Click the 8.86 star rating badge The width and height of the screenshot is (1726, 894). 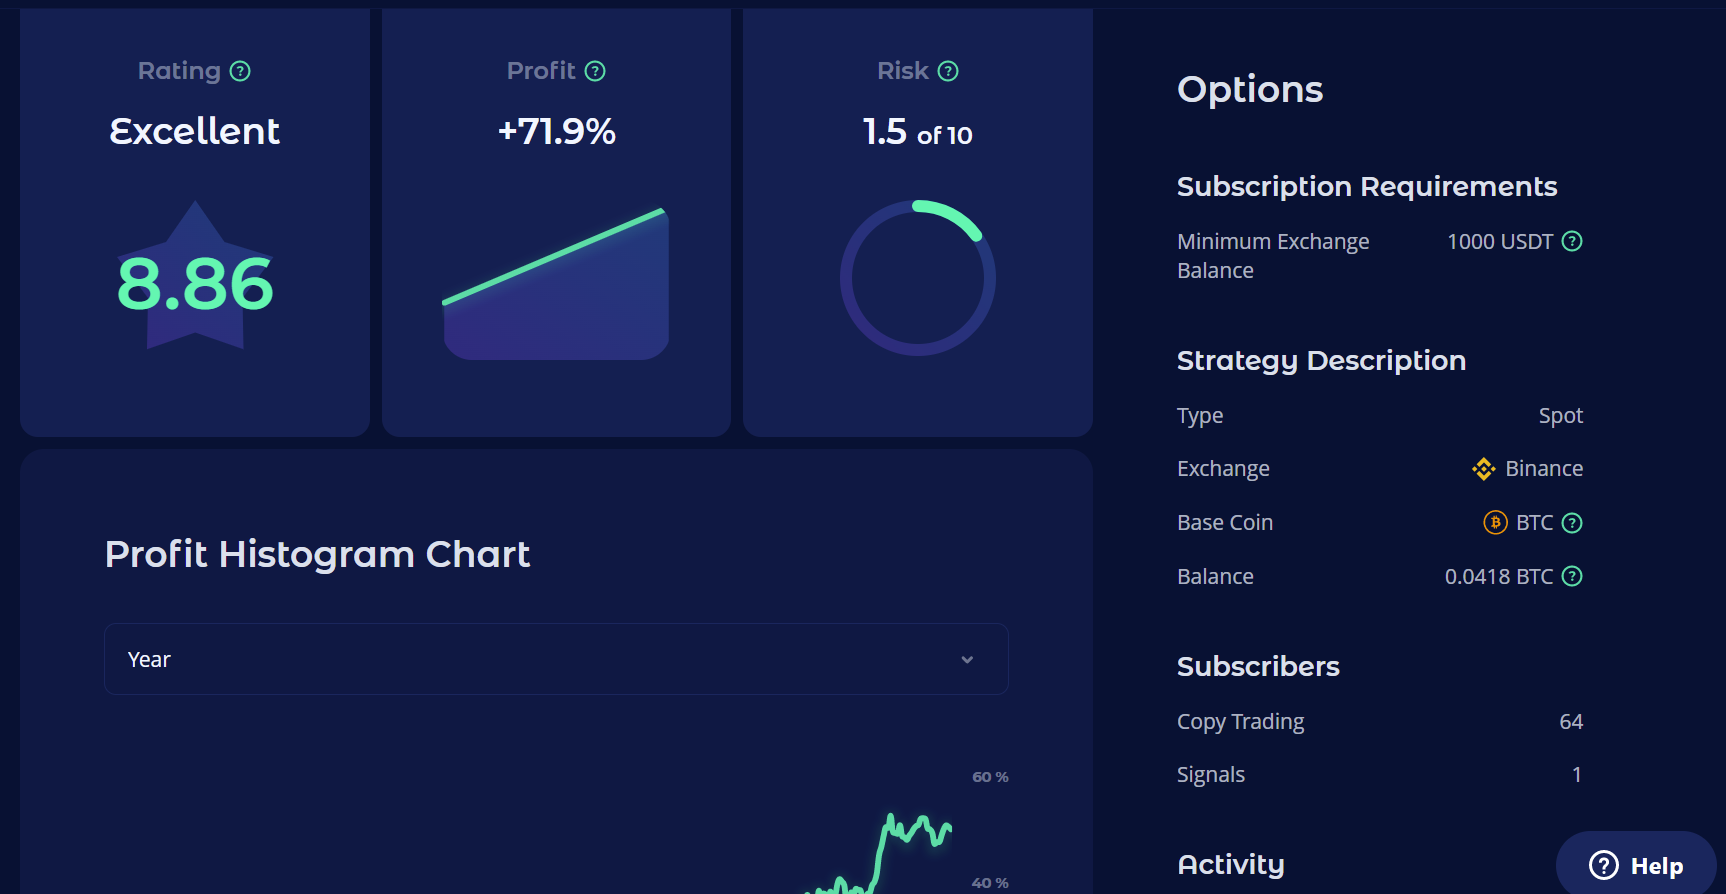(x=195, y=282)
